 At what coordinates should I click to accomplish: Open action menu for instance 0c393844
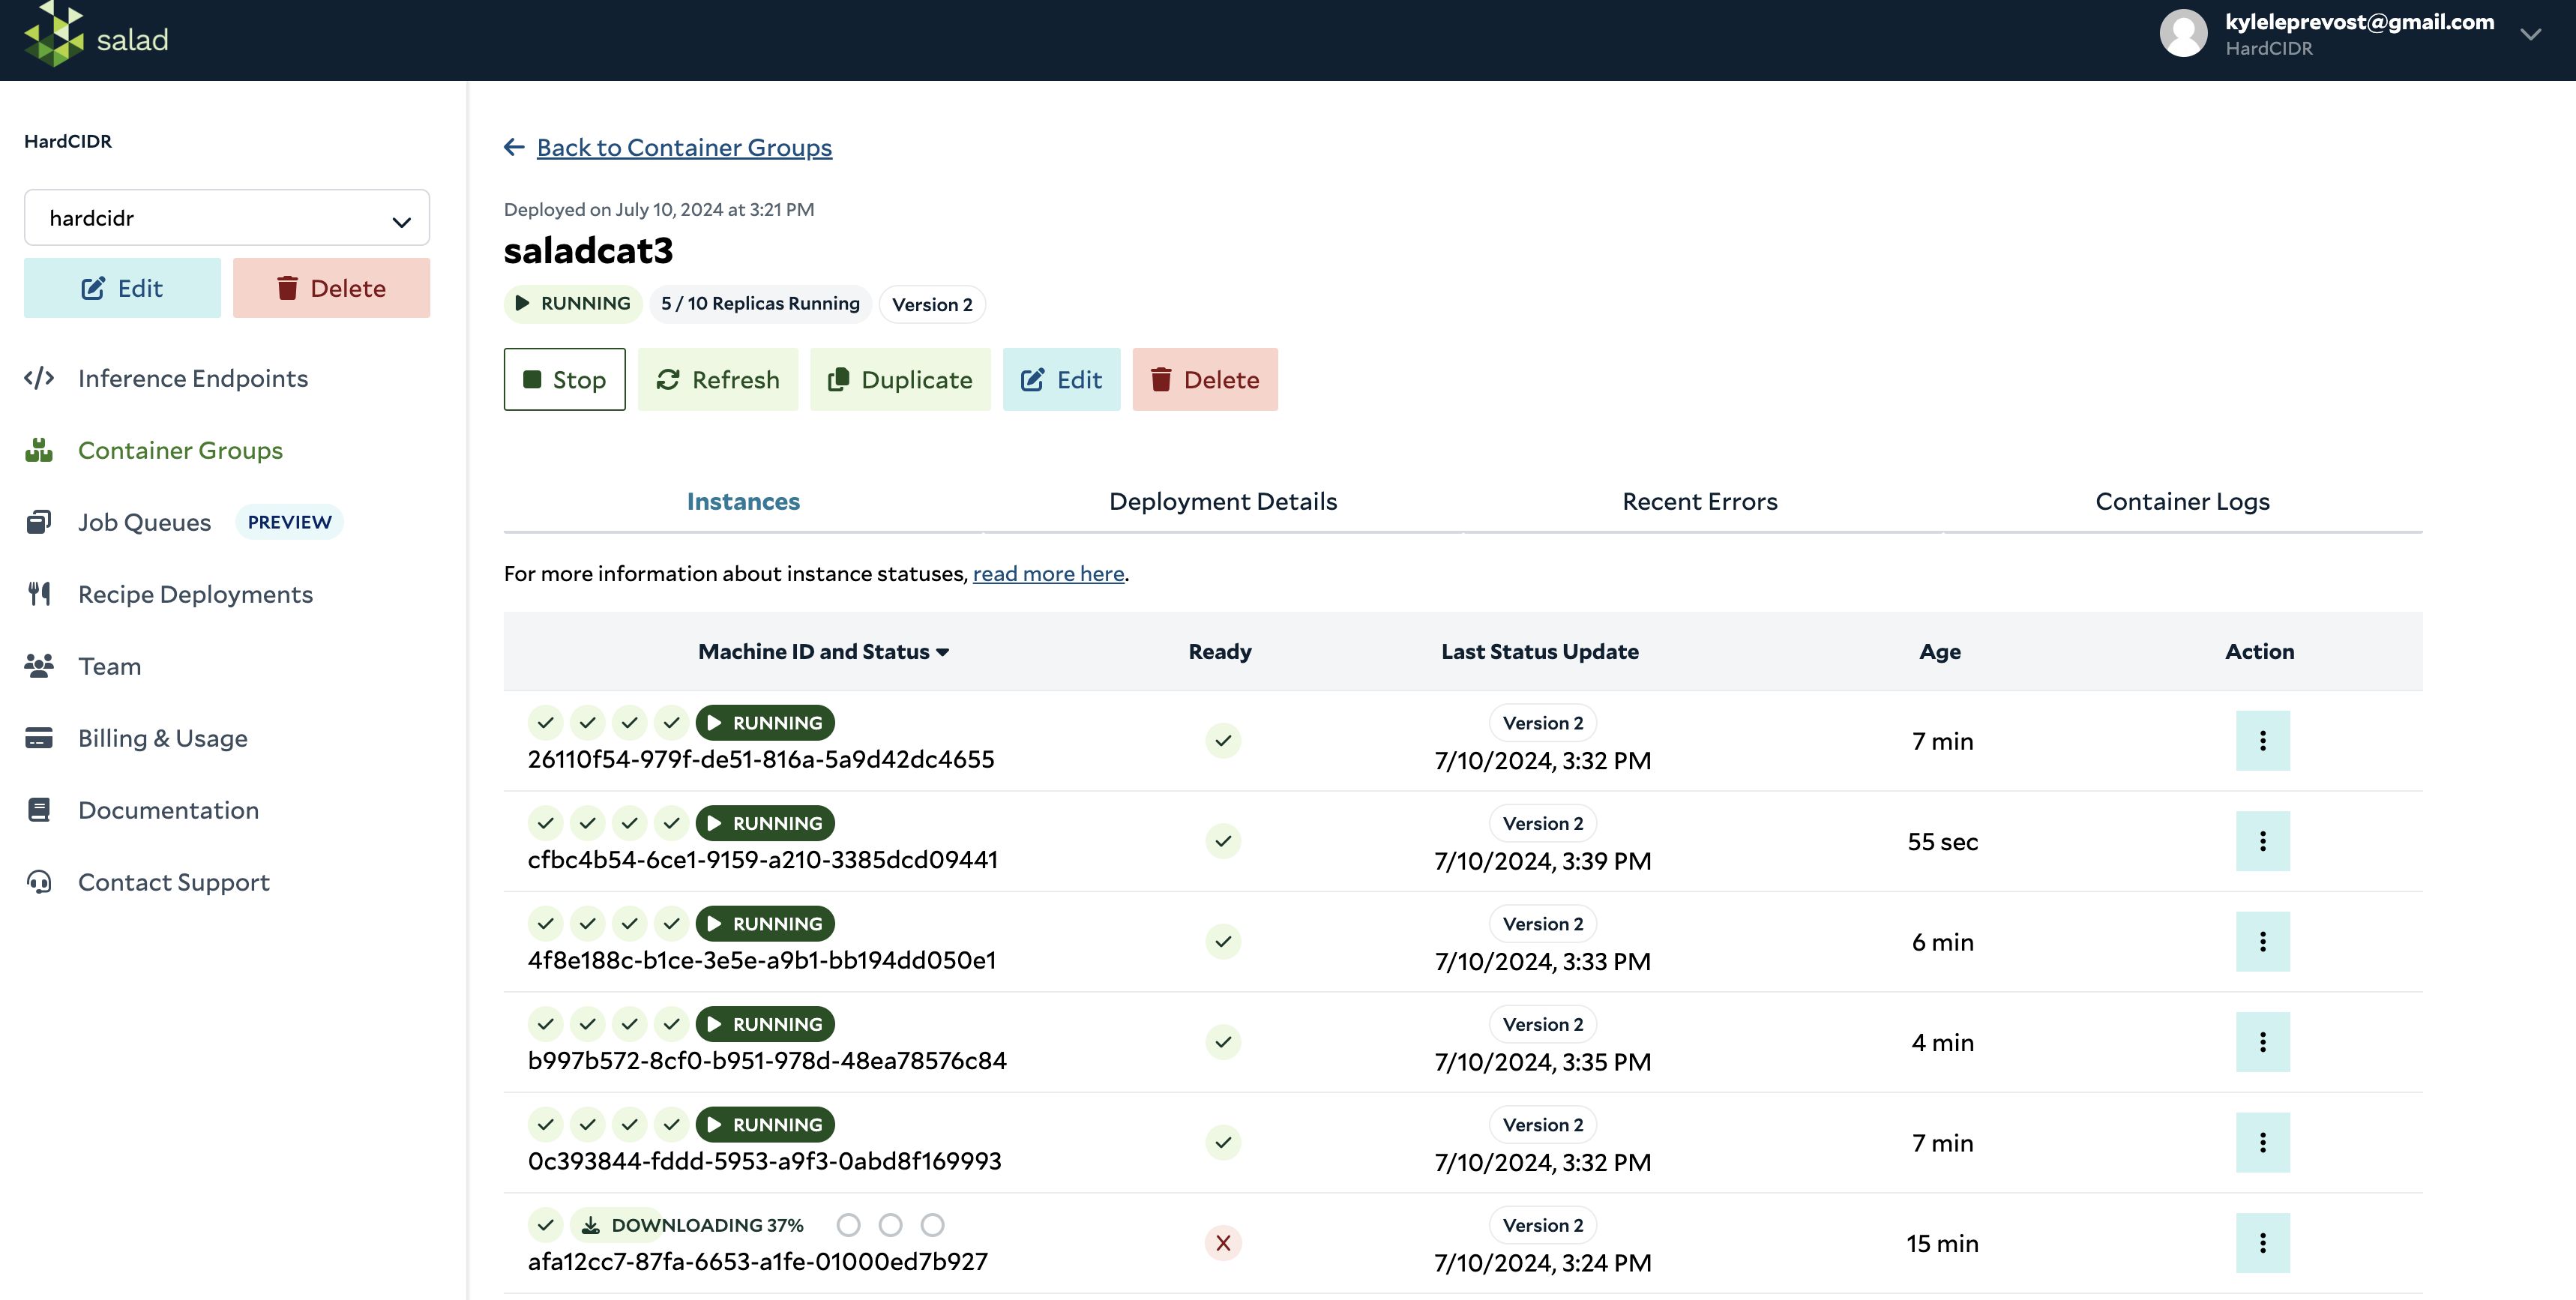click(x=2262, y=1142)
